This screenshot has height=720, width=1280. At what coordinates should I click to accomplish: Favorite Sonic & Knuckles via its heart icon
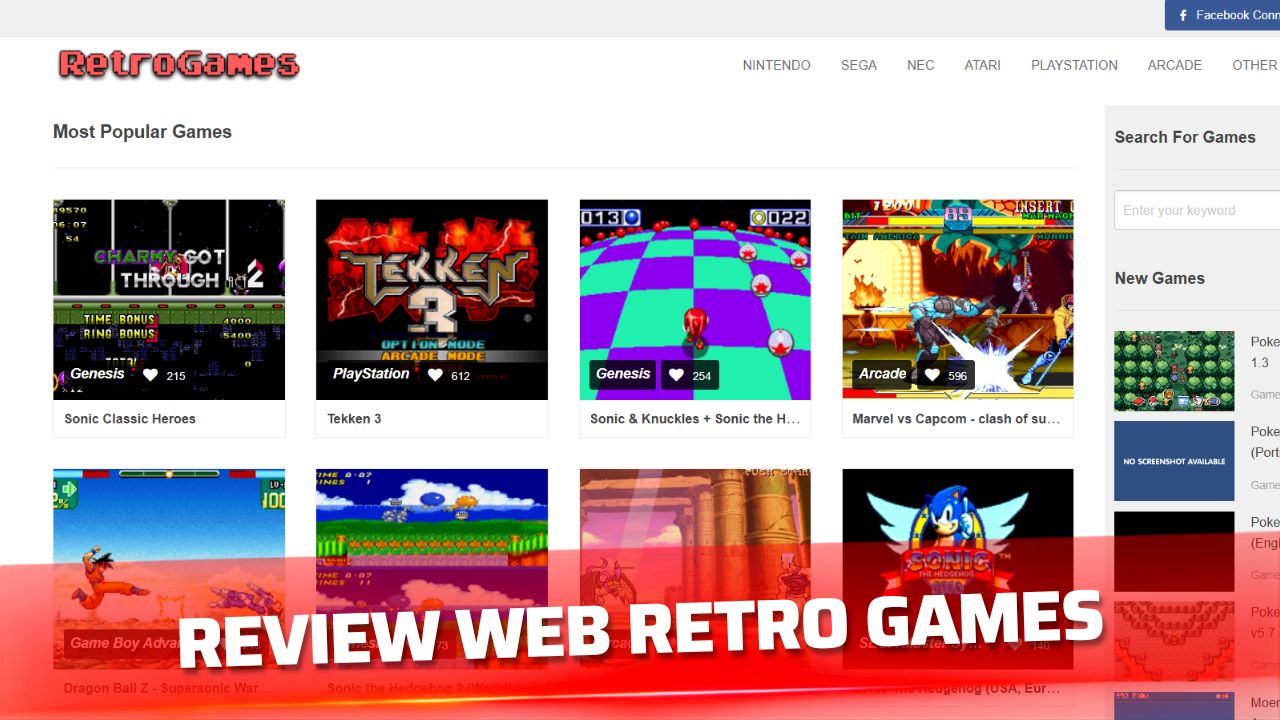(676, 375)
